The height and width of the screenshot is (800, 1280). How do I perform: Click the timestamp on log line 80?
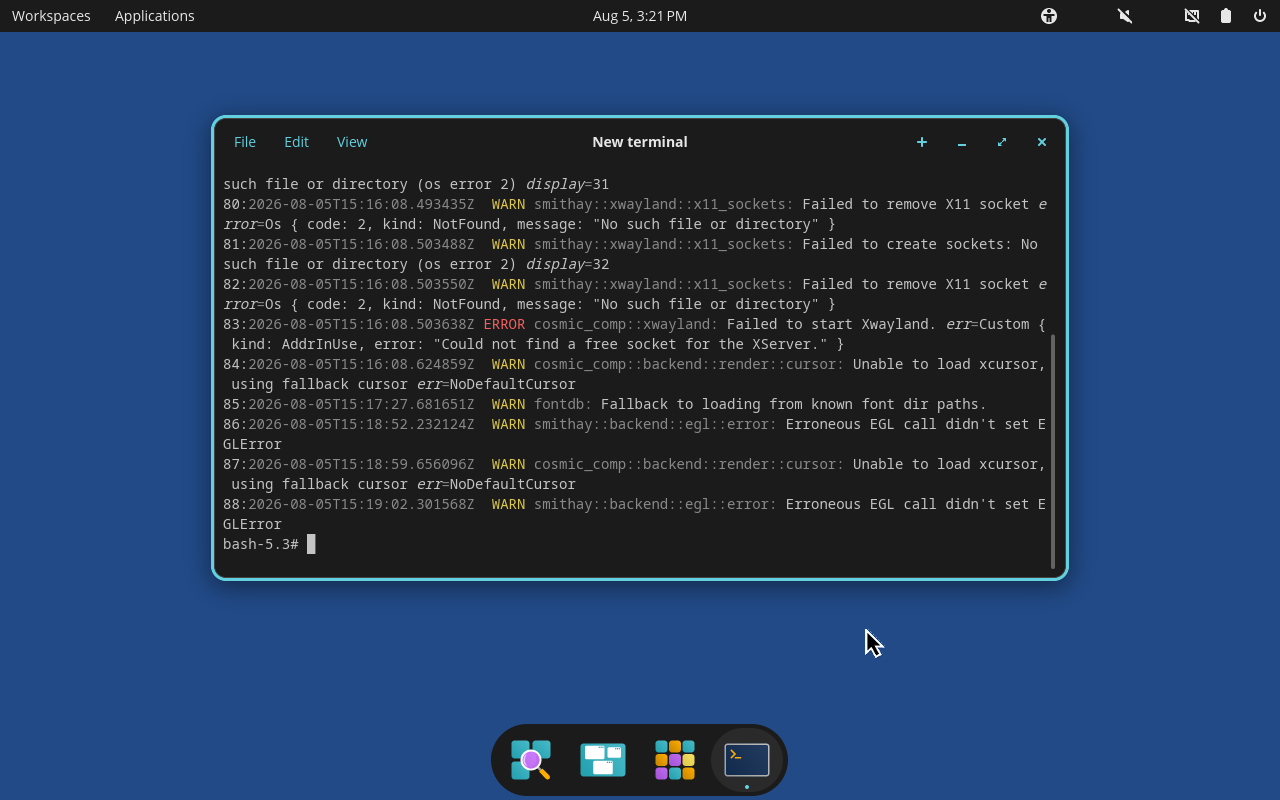[x=361, y=204]
